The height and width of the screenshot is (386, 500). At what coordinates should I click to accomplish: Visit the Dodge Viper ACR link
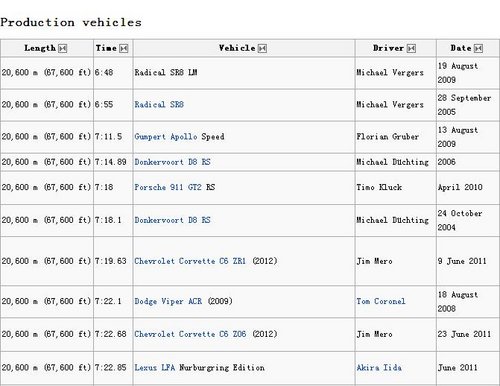[168, 301]
